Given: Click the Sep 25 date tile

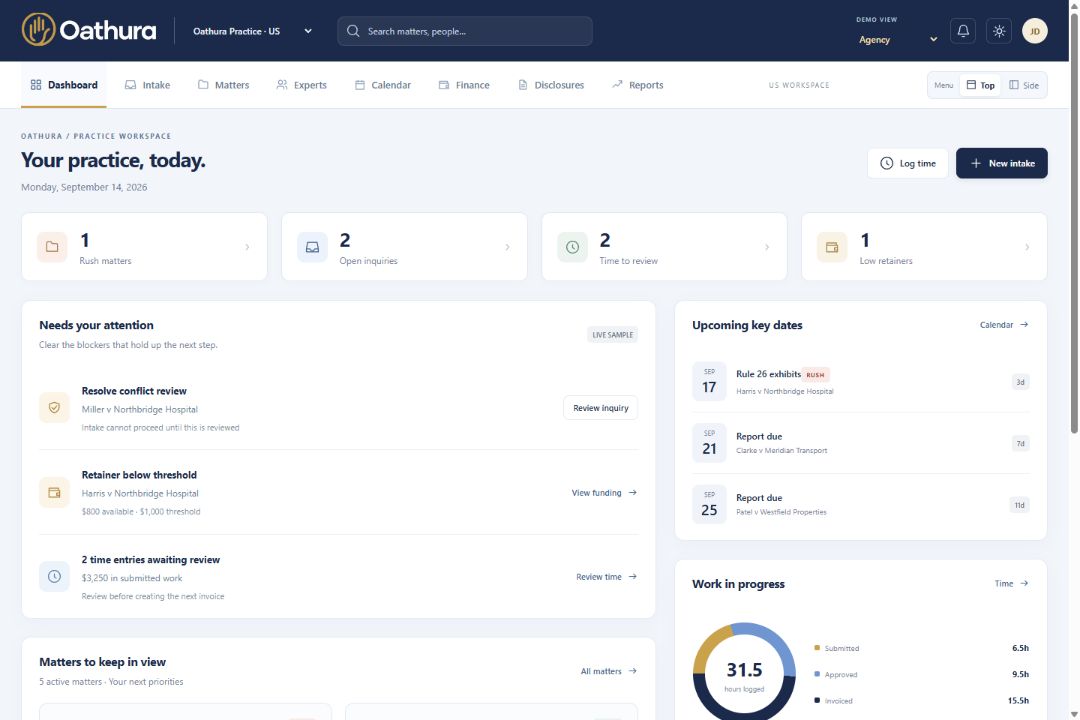Looking at the screenshot, I should pos(709,504).
